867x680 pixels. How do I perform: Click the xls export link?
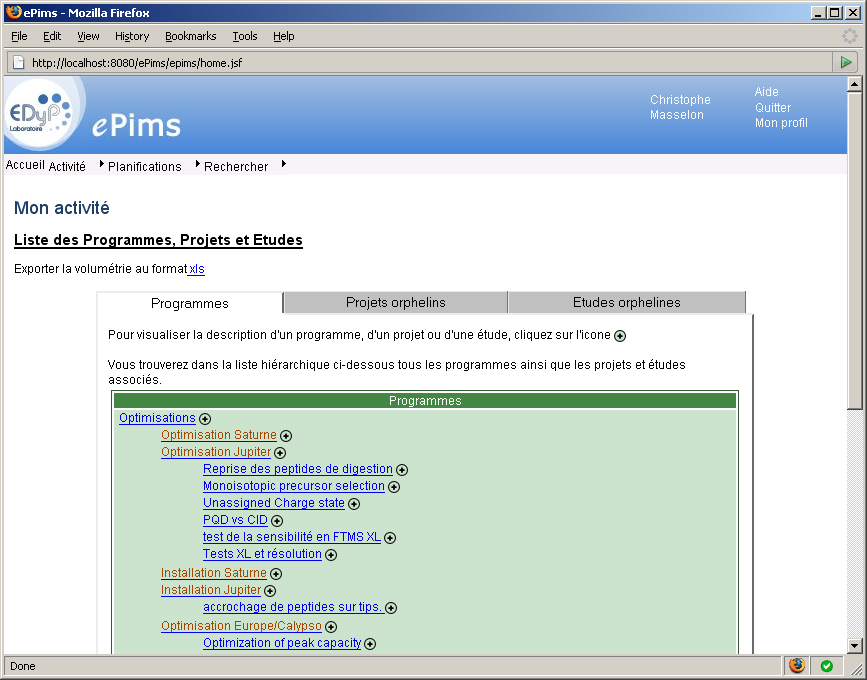[x=197, y=269]
